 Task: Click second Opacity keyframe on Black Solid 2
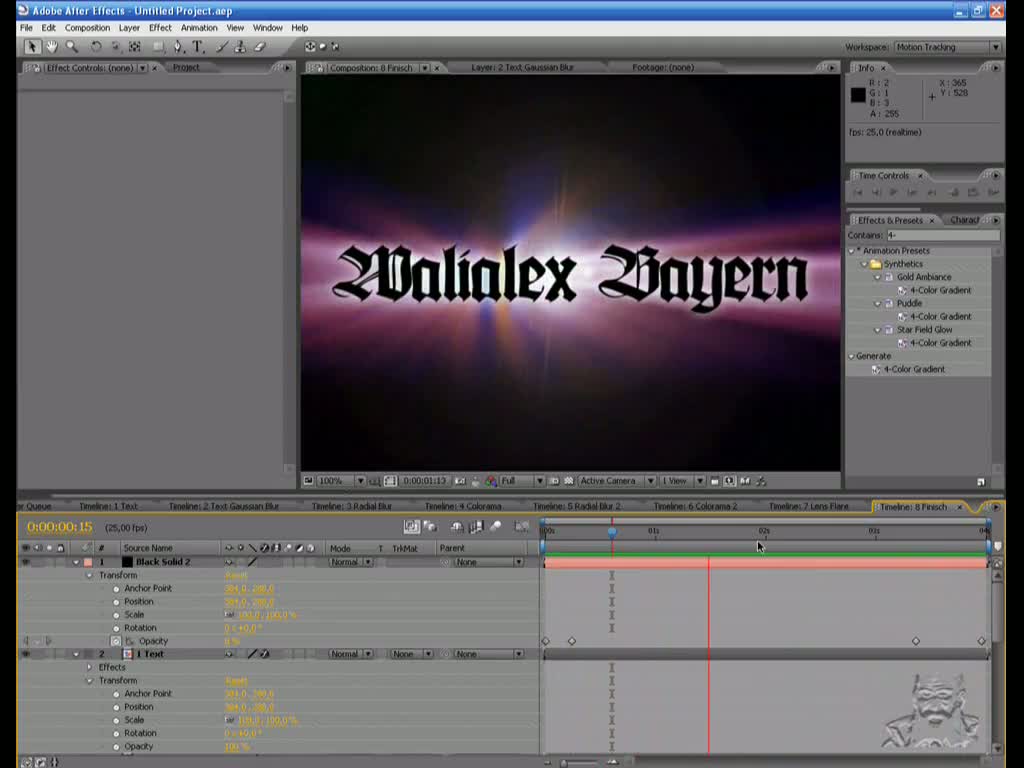[x=572, y=641]
